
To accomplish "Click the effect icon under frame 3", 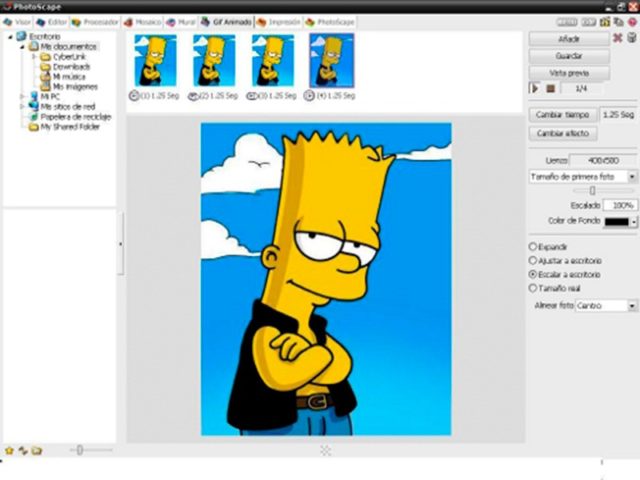I will pyautogui.click(x=251, y=96).
